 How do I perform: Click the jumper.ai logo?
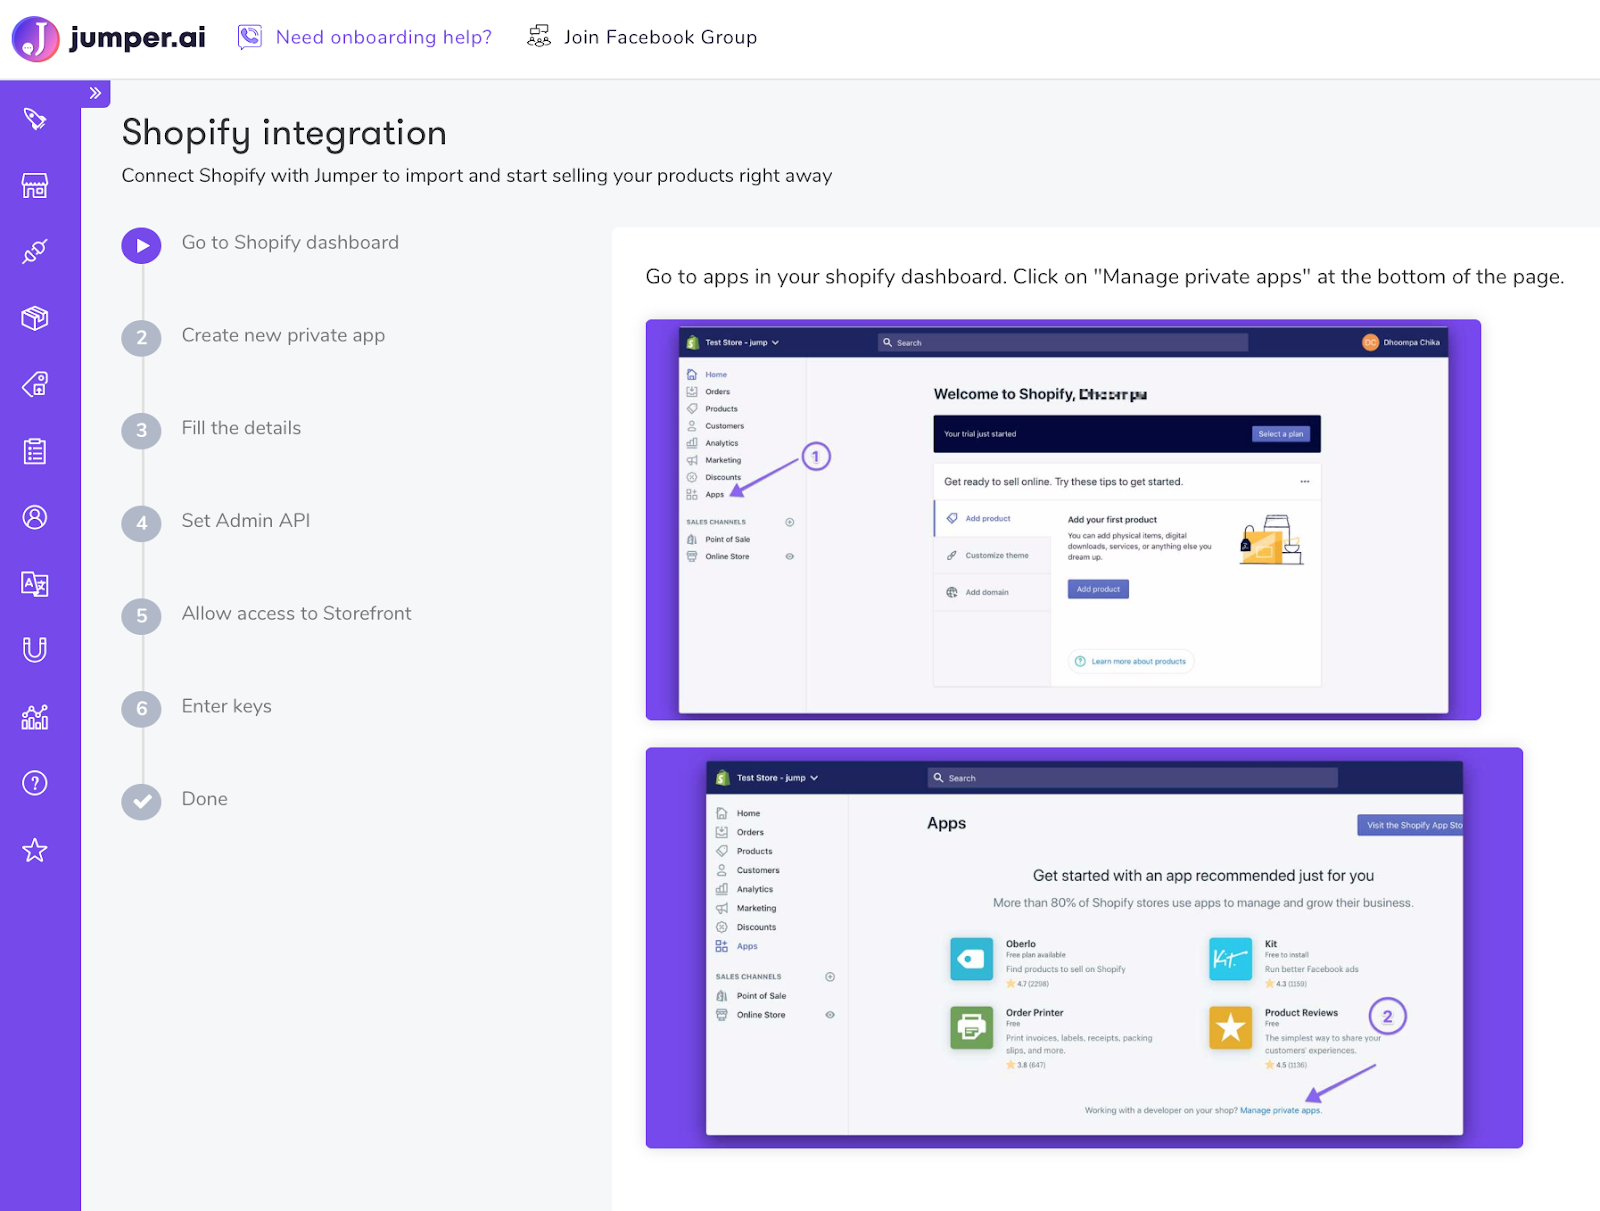point(108,38)
